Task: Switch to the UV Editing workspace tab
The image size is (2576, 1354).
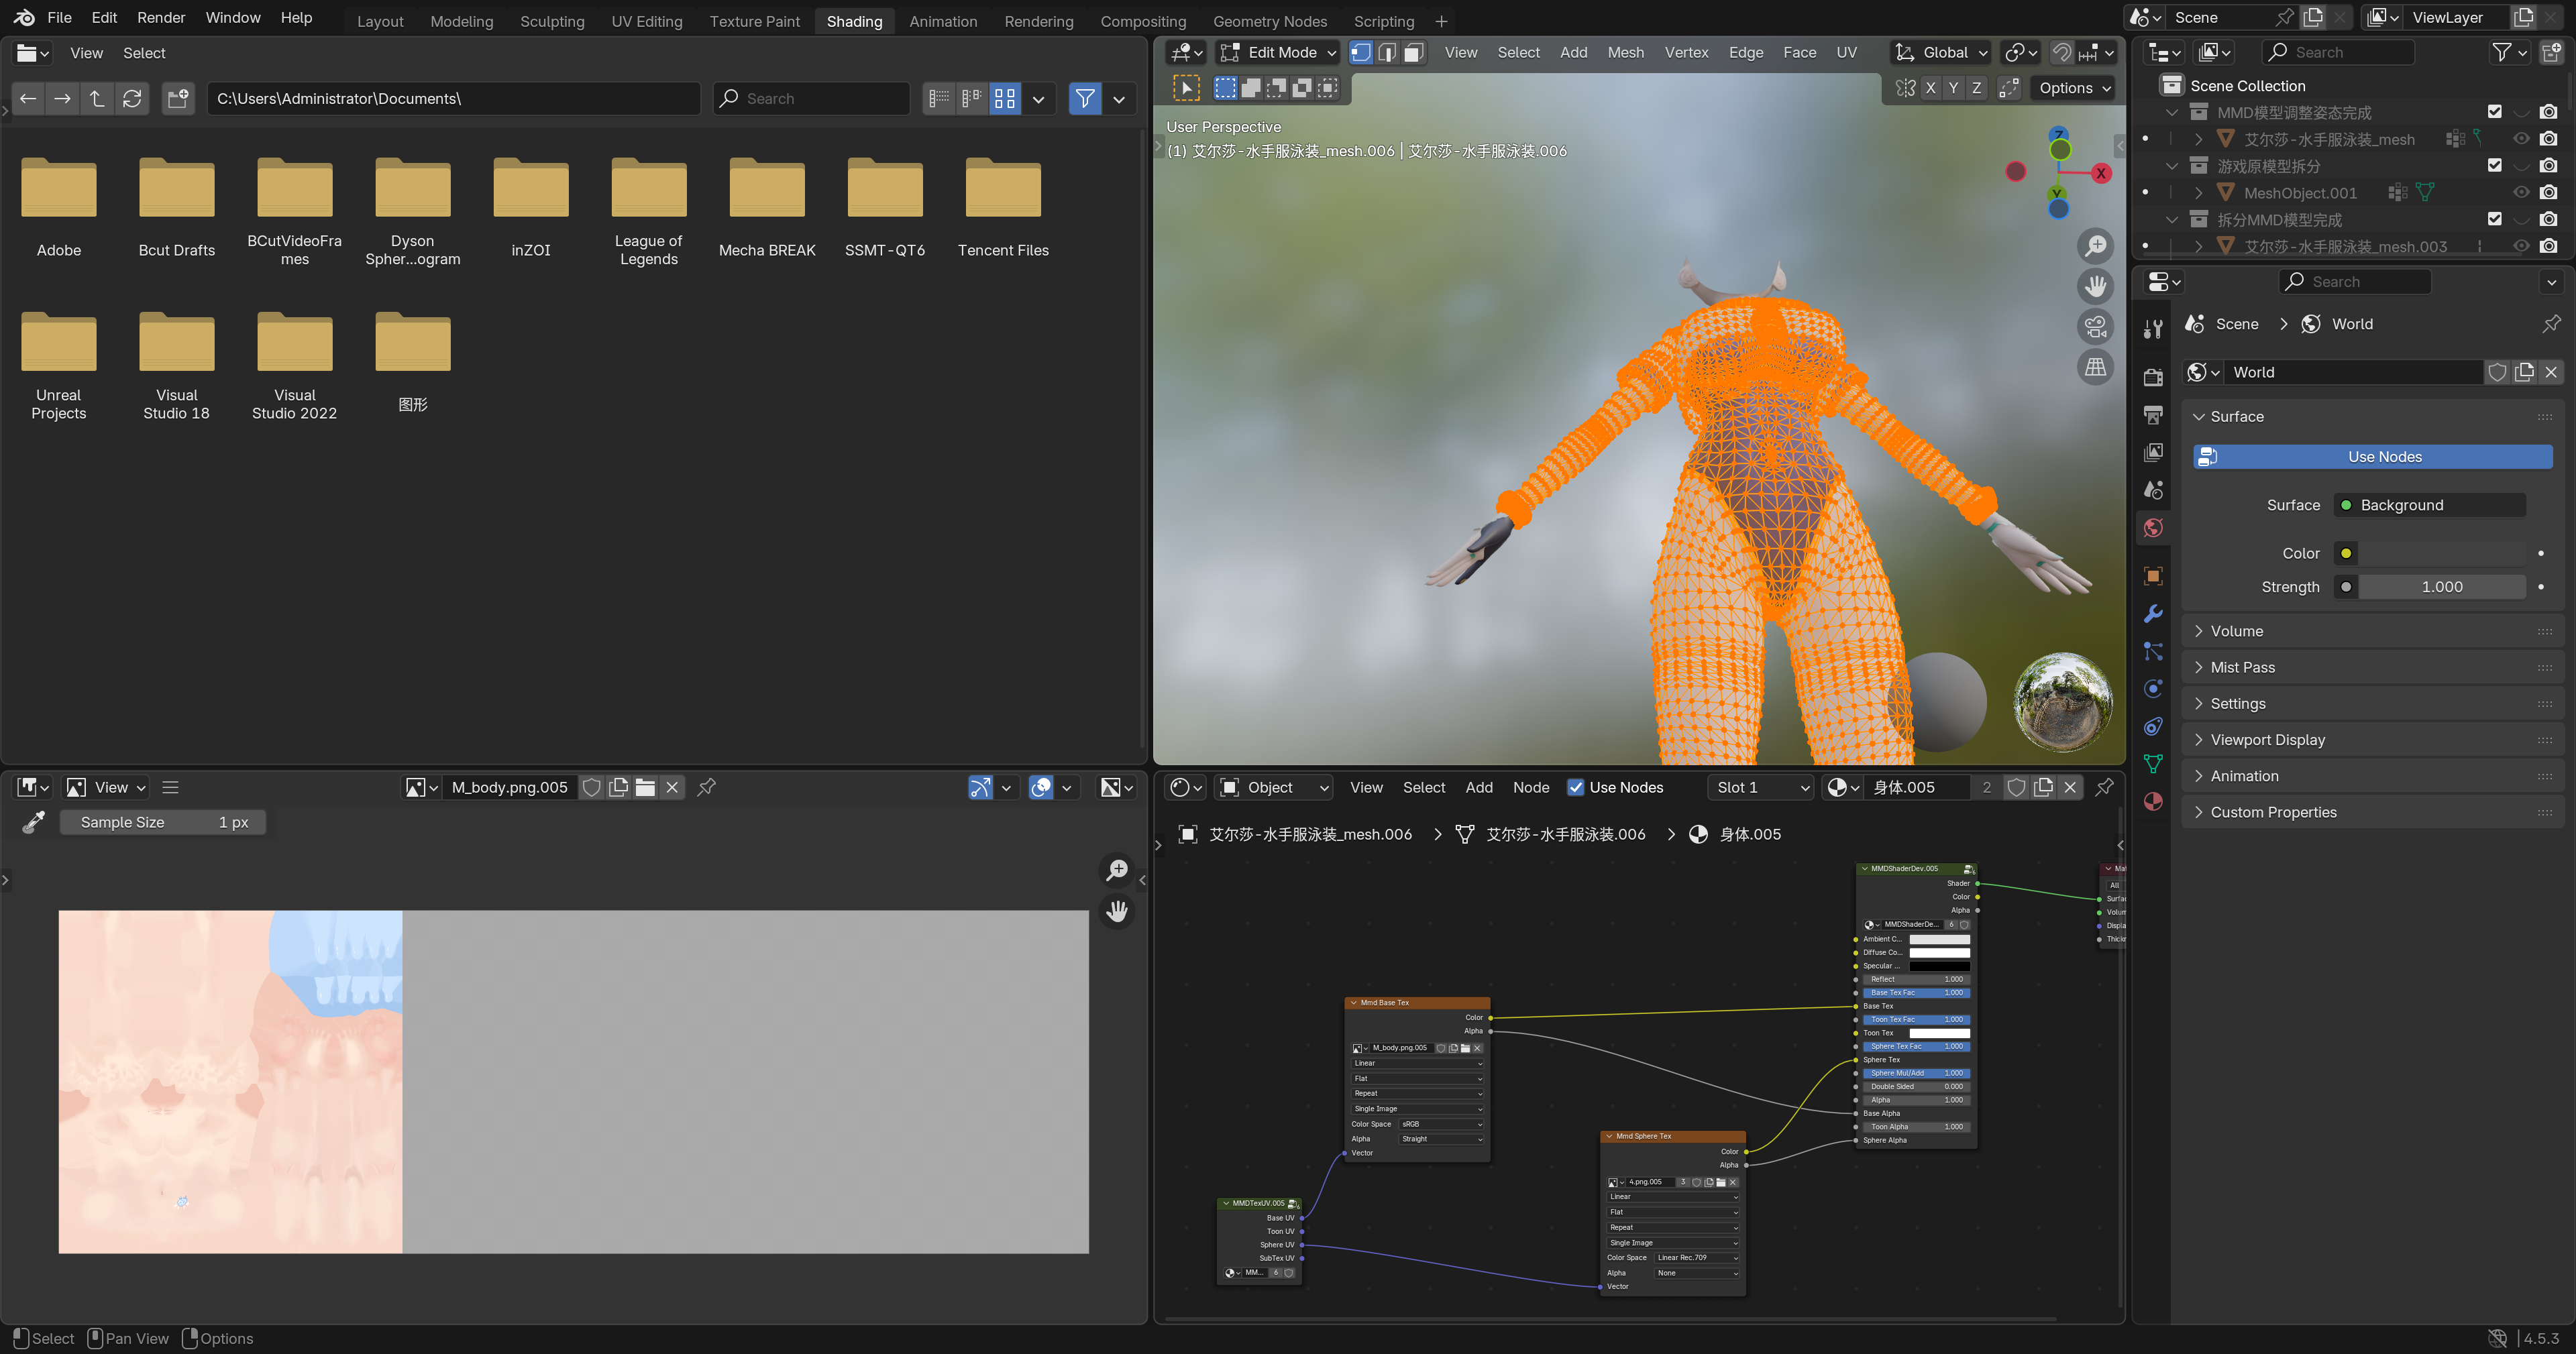Action: 646,21
